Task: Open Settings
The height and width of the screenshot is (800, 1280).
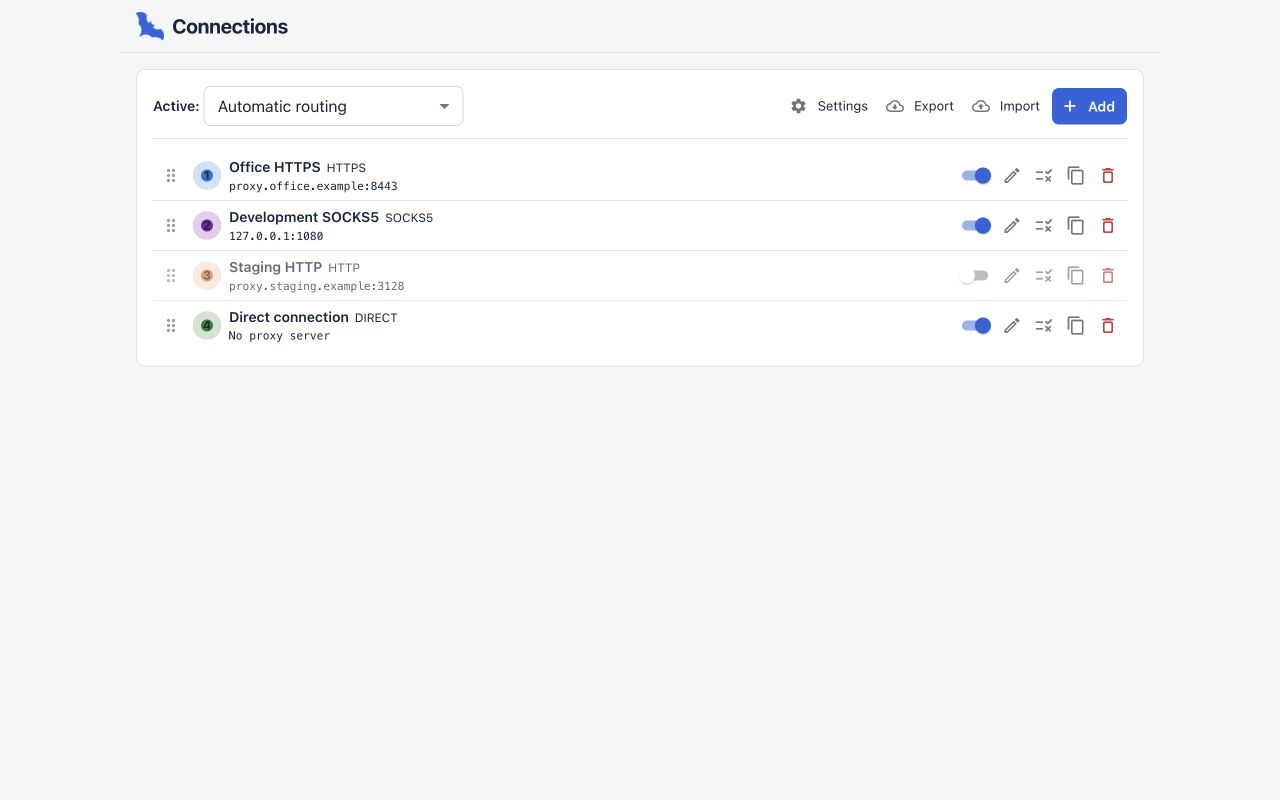Action: click(x=829, y=106)
